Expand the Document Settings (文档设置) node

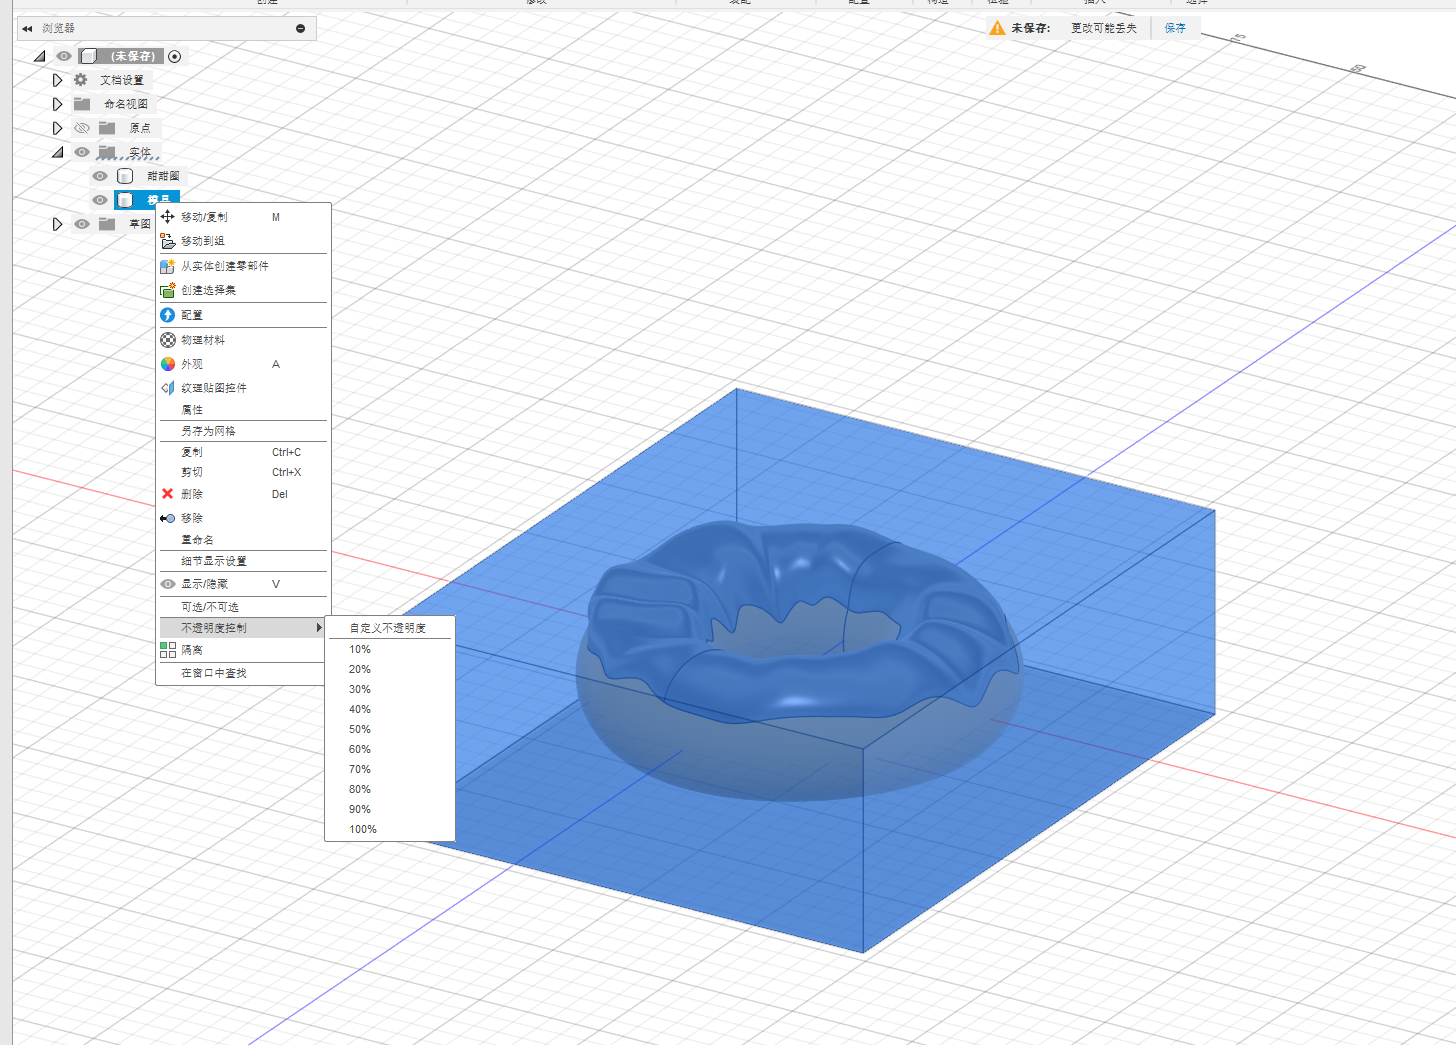pos(57,80)
